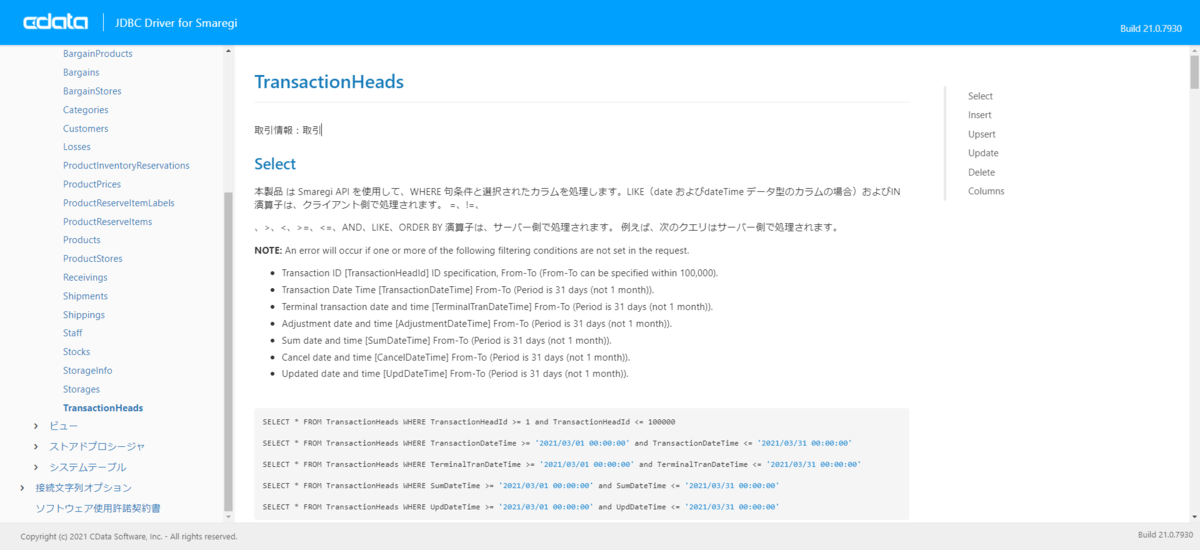Open the Shipments table page
This screenshot has width=1200, height=550.
(85, 296)
